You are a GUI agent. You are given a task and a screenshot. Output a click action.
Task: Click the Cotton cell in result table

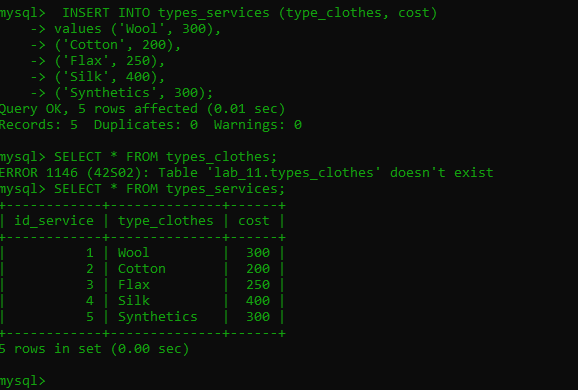(x=142, y=269)
